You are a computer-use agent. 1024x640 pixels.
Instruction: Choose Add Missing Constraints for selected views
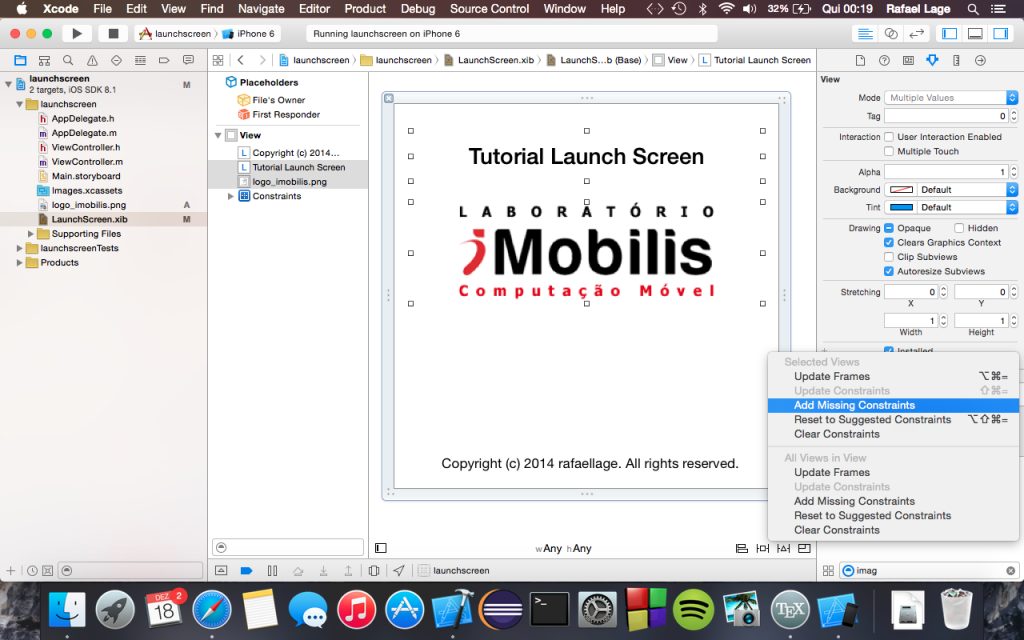tap(854, 405)
